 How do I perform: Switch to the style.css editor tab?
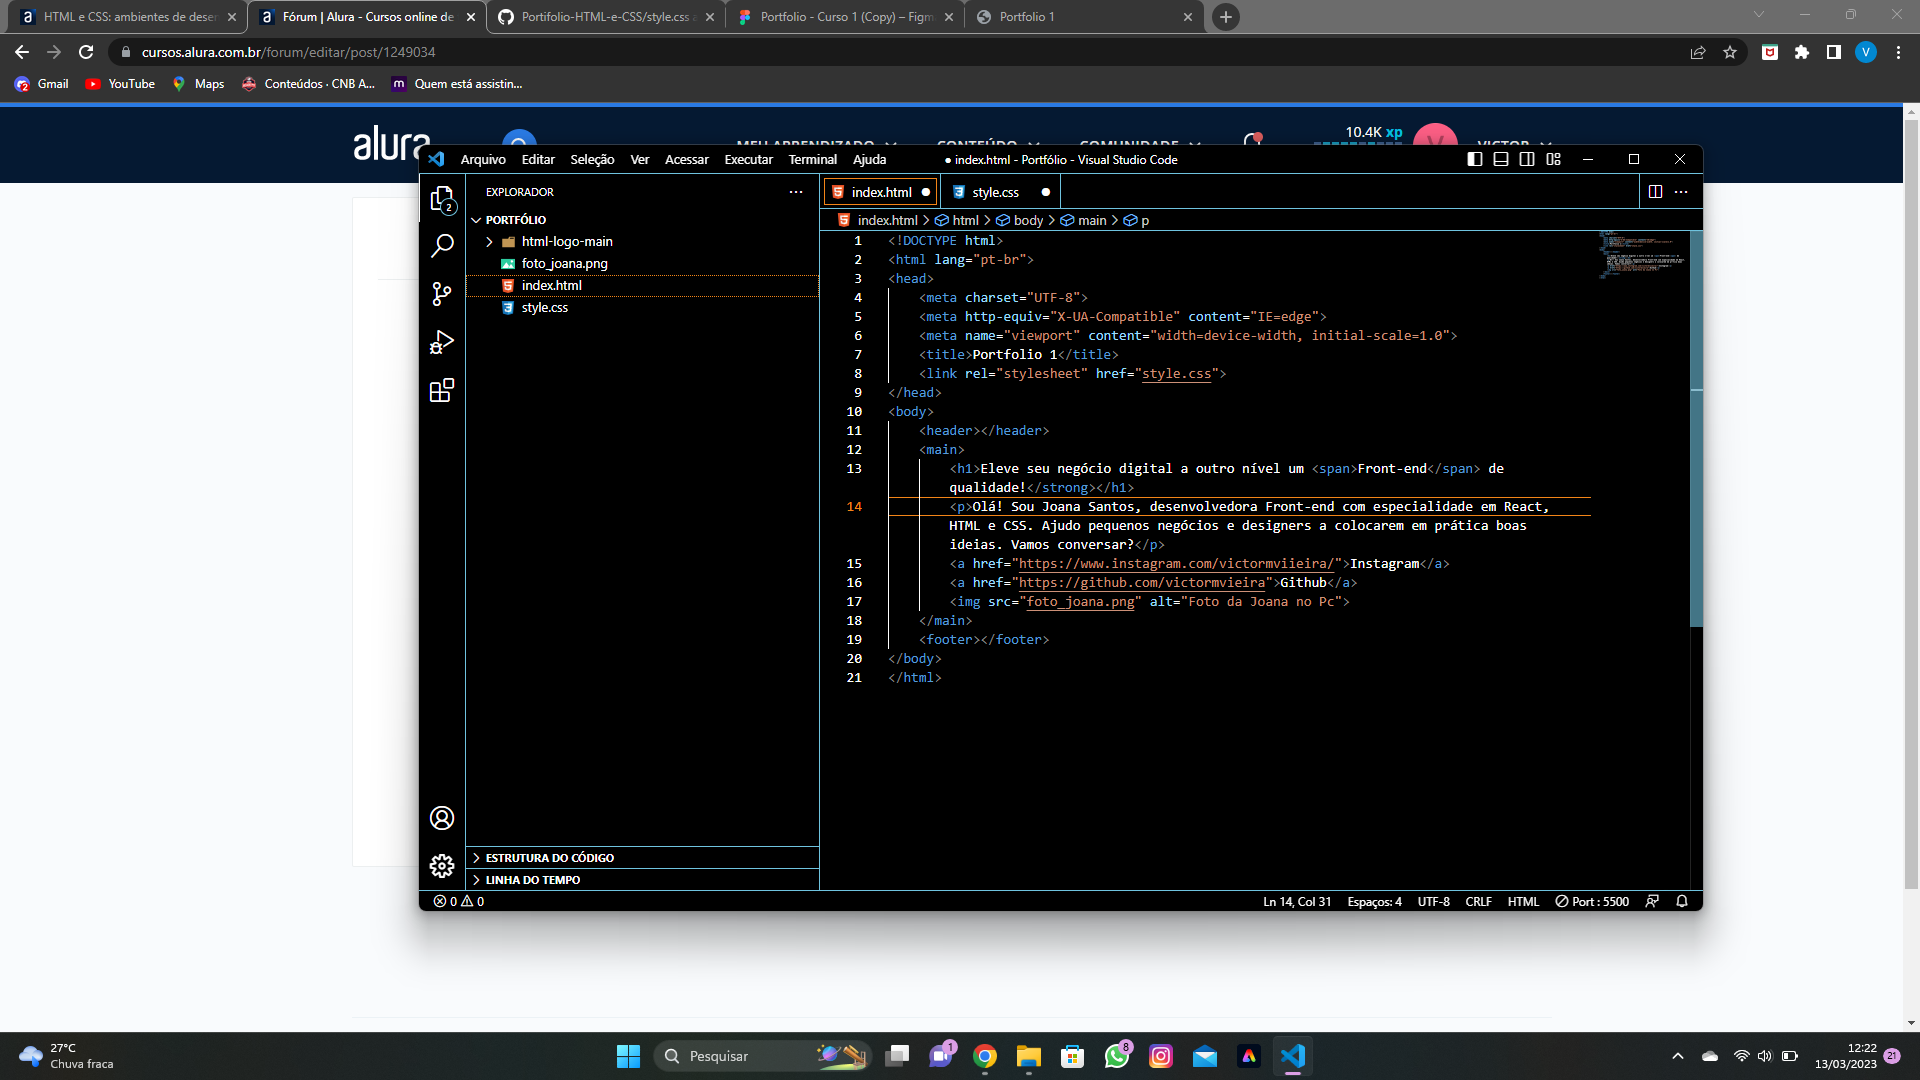[x=1000, y=192]
